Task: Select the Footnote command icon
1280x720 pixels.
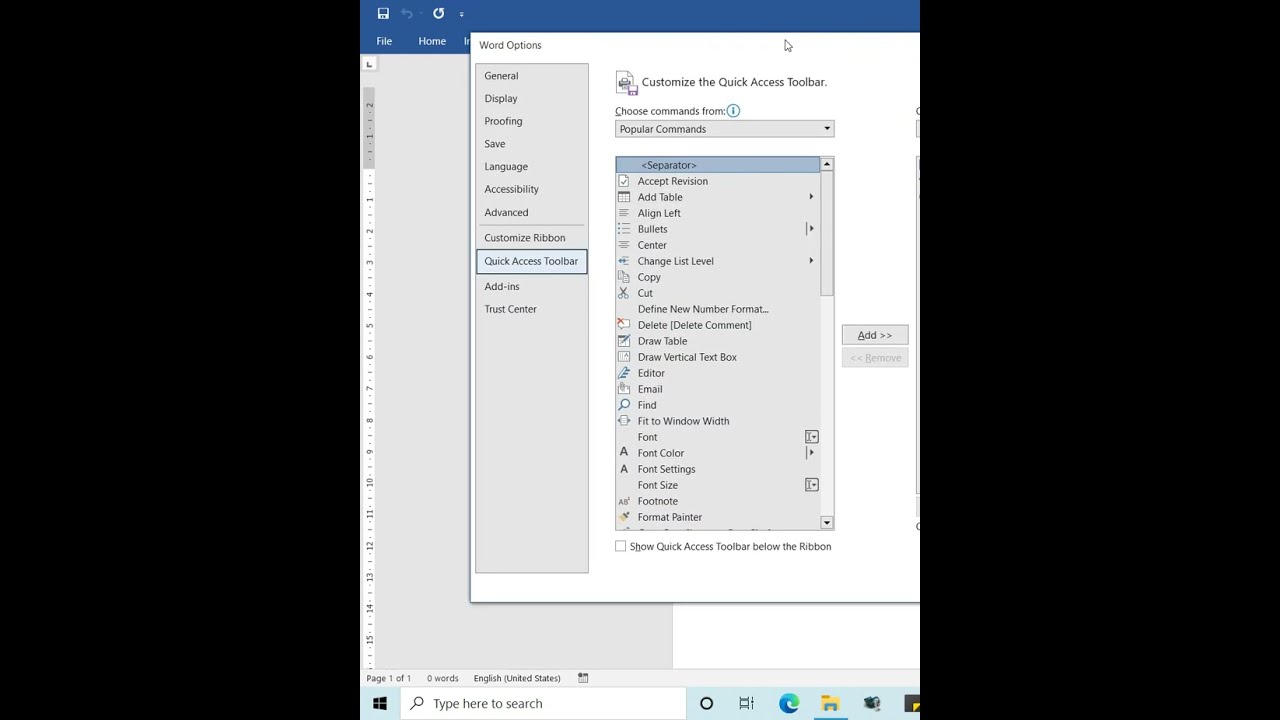Action: (x=624, y=501)
